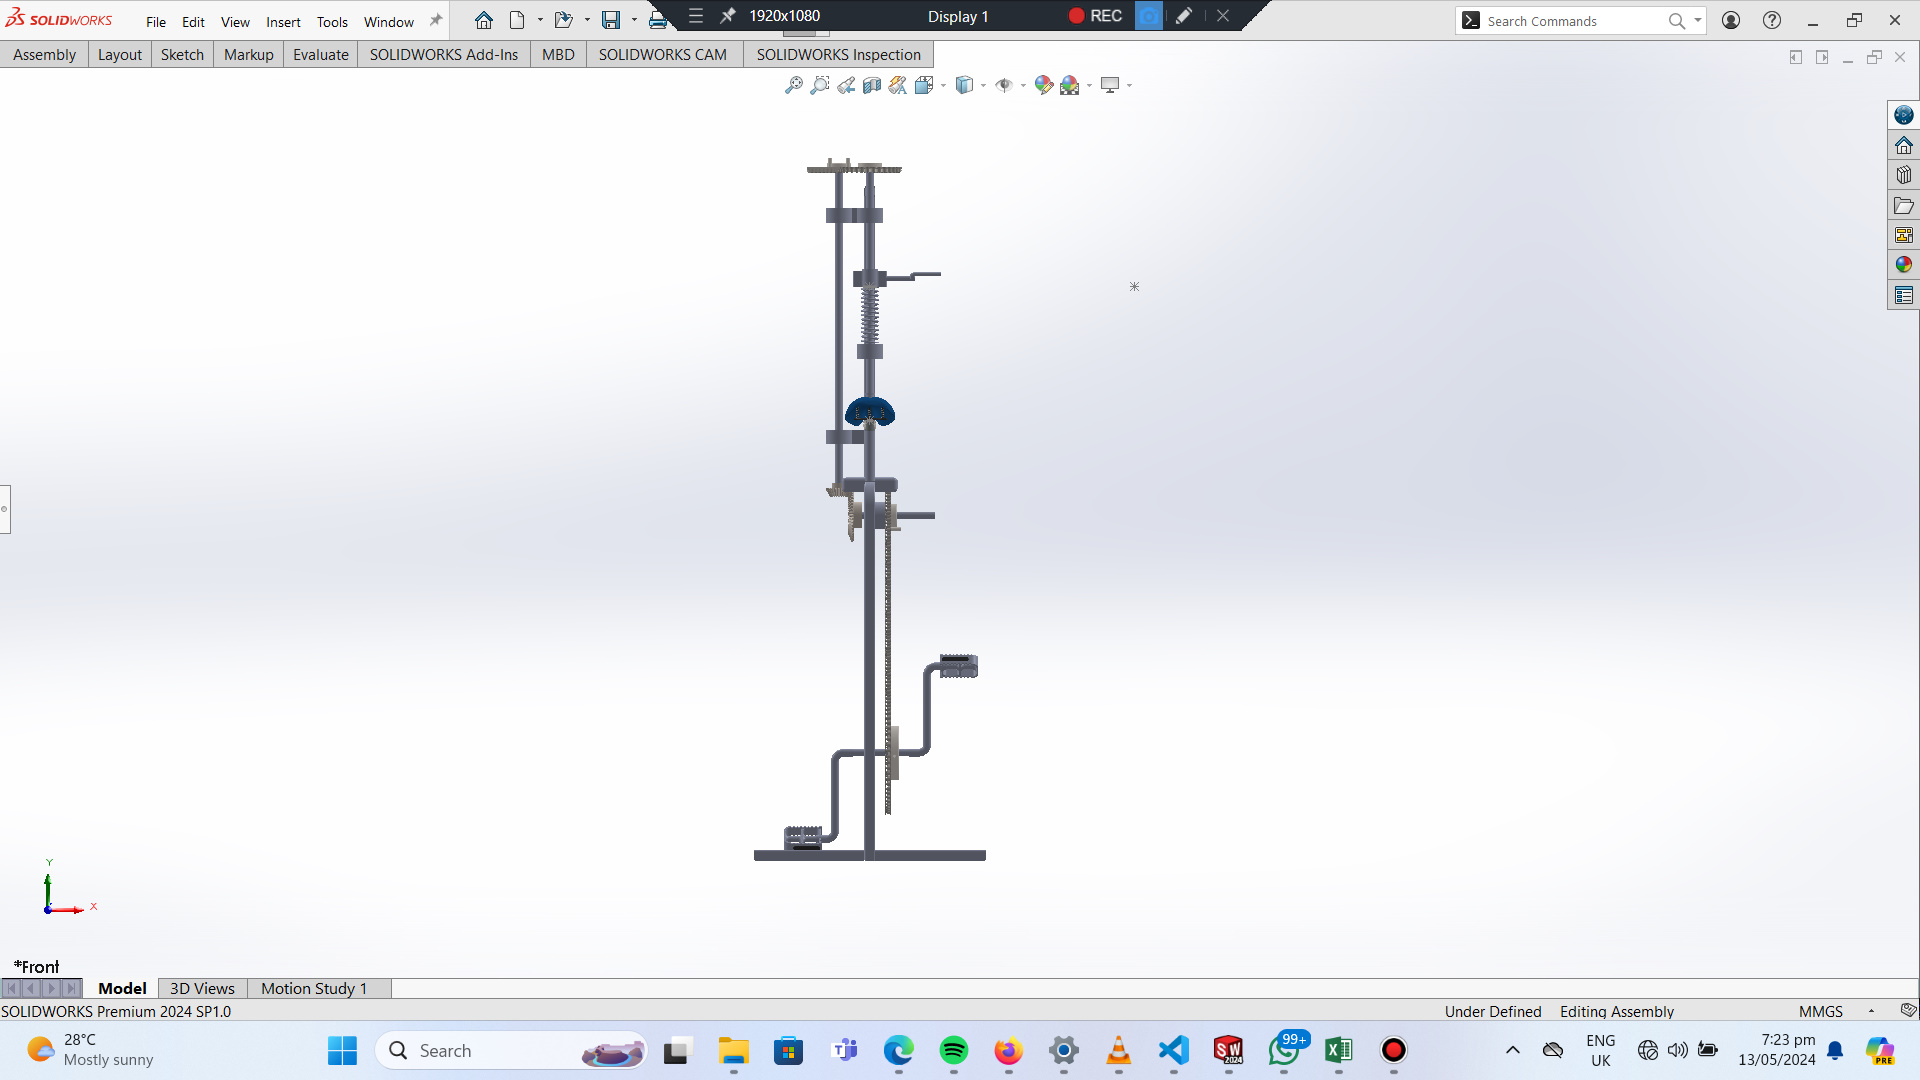
Task: Click the Previous View icon
Action: [x=846, y=85]
